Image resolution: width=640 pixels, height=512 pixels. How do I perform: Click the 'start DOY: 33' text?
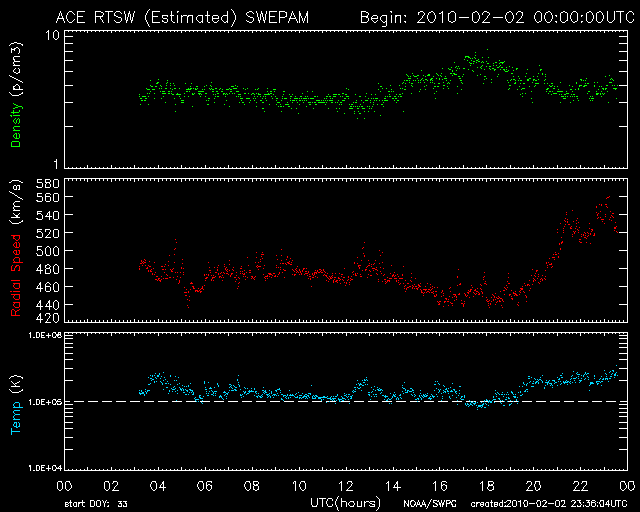pos(96,504)
